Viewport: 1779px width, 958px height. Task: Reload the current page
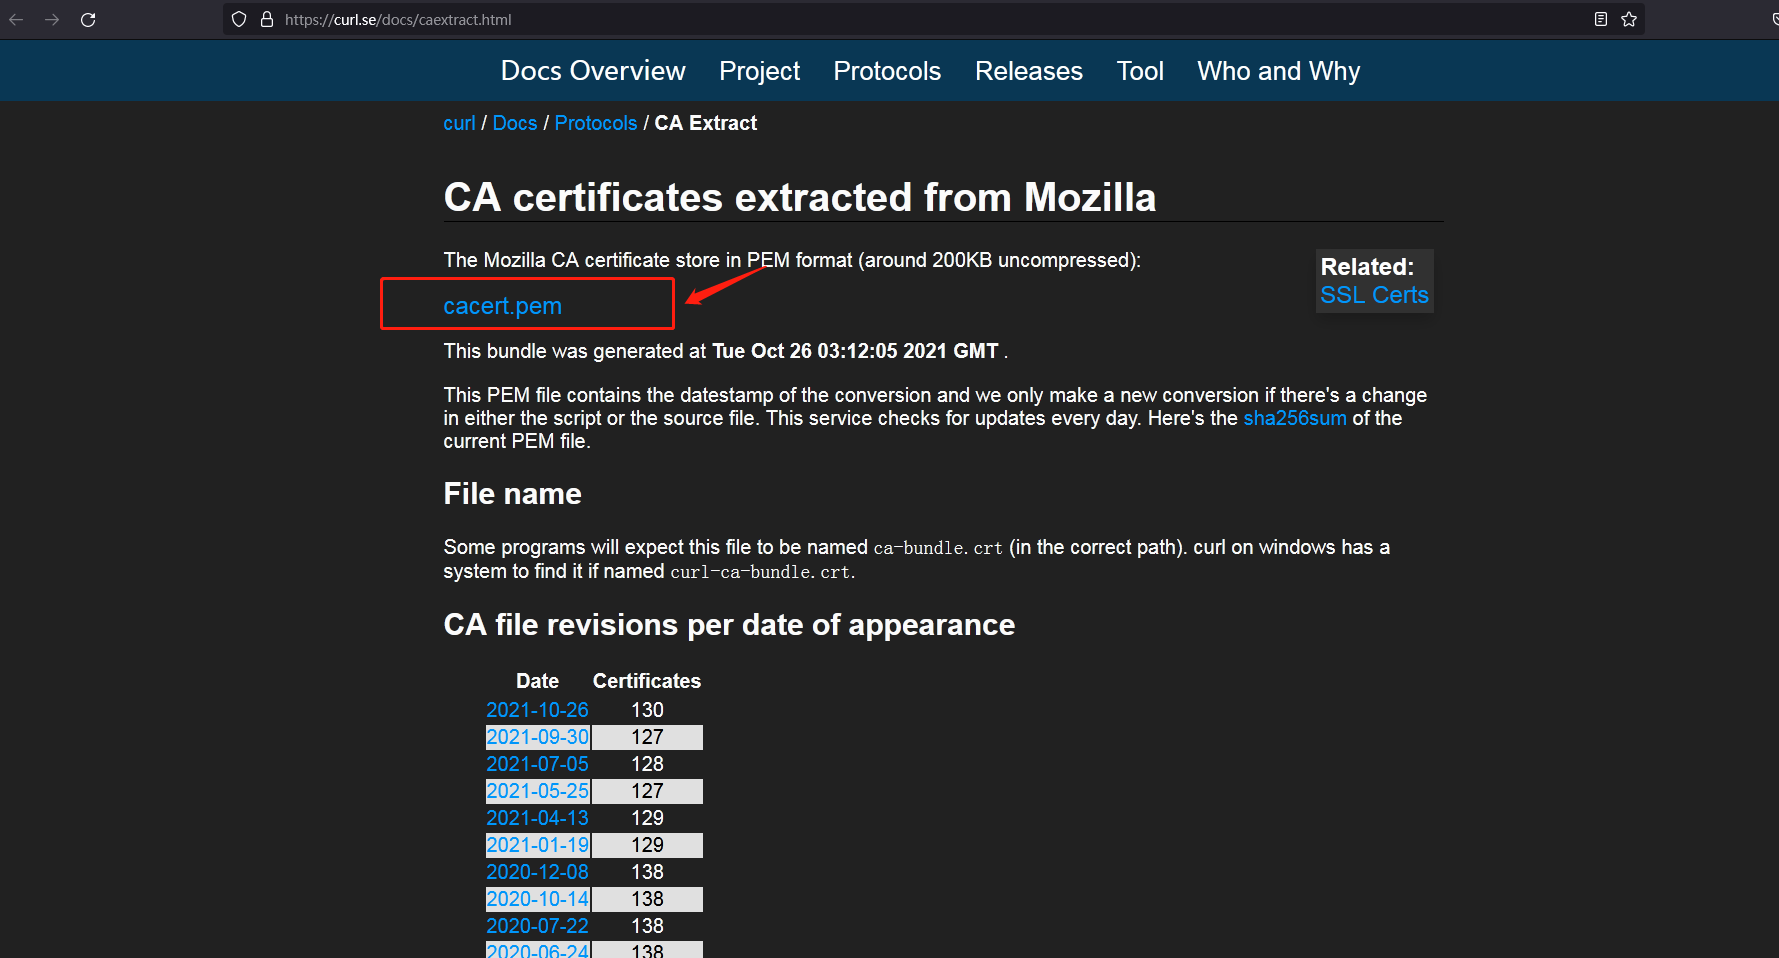(x=88, y=19)
